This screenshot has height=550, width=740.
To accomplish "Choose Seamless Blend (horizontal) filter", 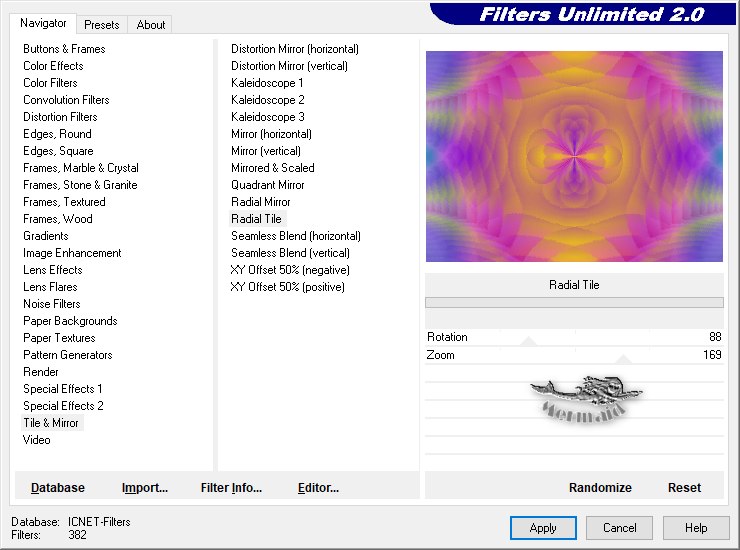I will pos(296,236).
